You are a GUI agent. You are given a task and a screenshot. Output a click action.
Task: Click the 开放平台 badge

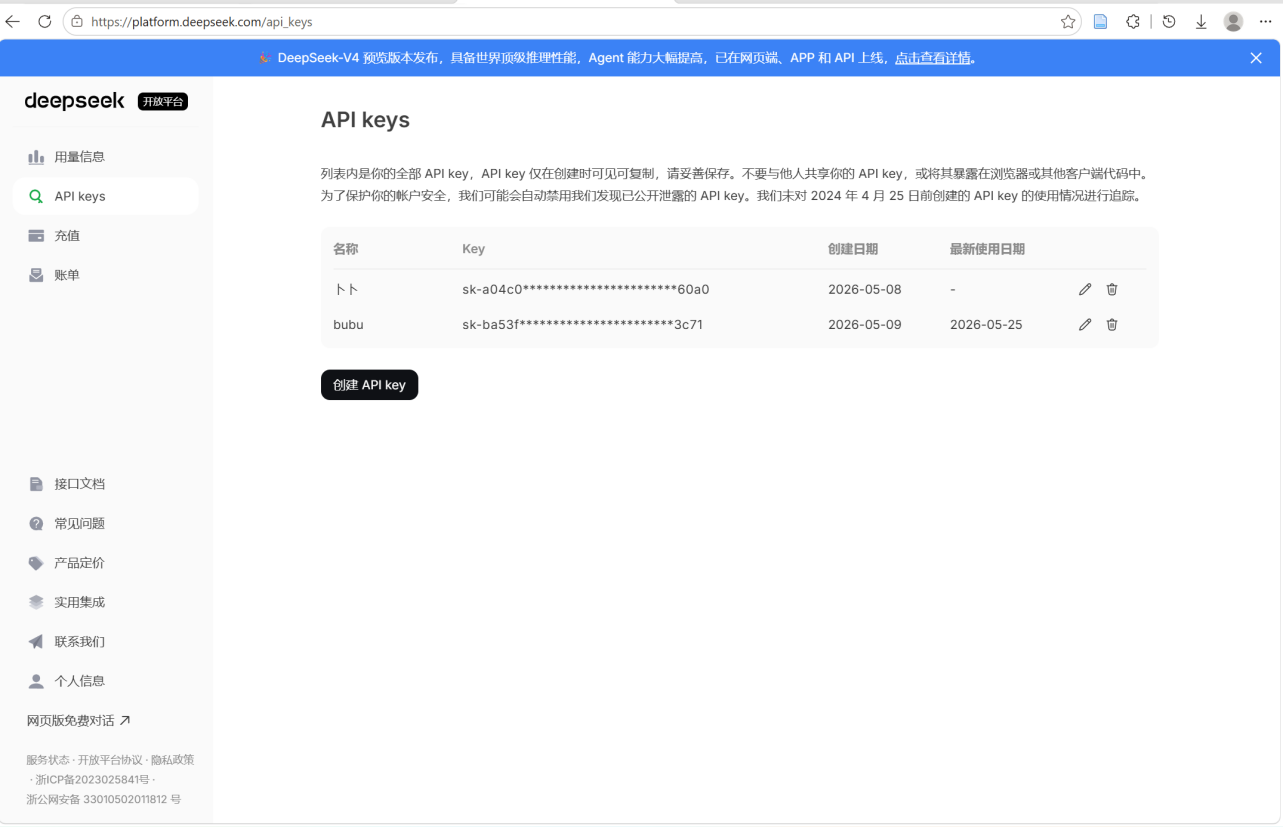tap(163, 101)
